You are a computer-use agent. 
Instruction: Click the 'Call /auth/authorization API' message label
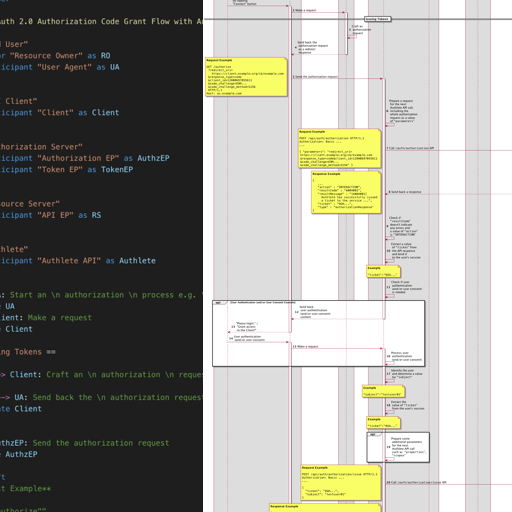(411, 148)
